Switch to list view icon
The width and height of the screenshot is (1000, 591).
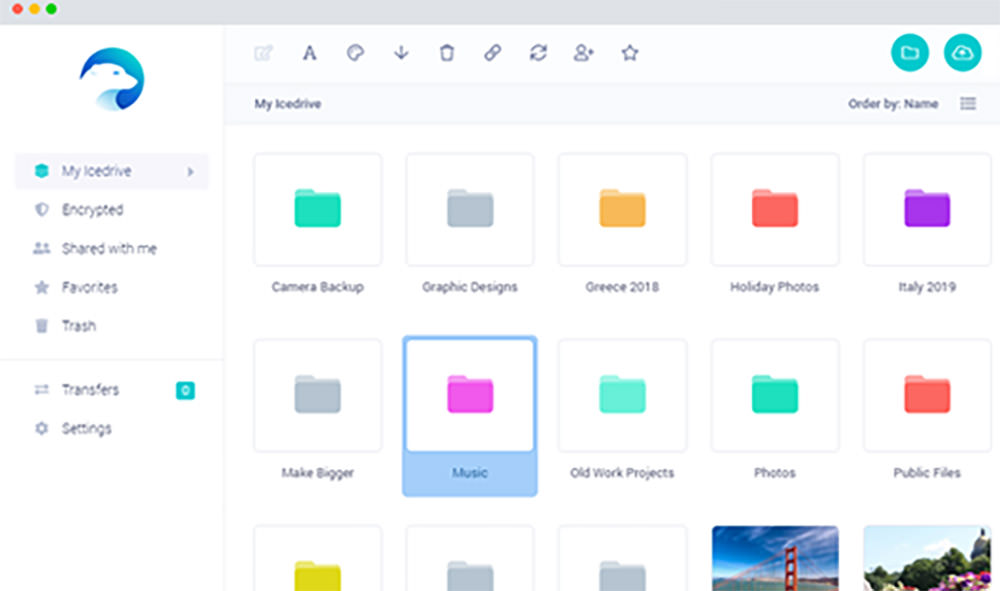click(x=968, y=103)
